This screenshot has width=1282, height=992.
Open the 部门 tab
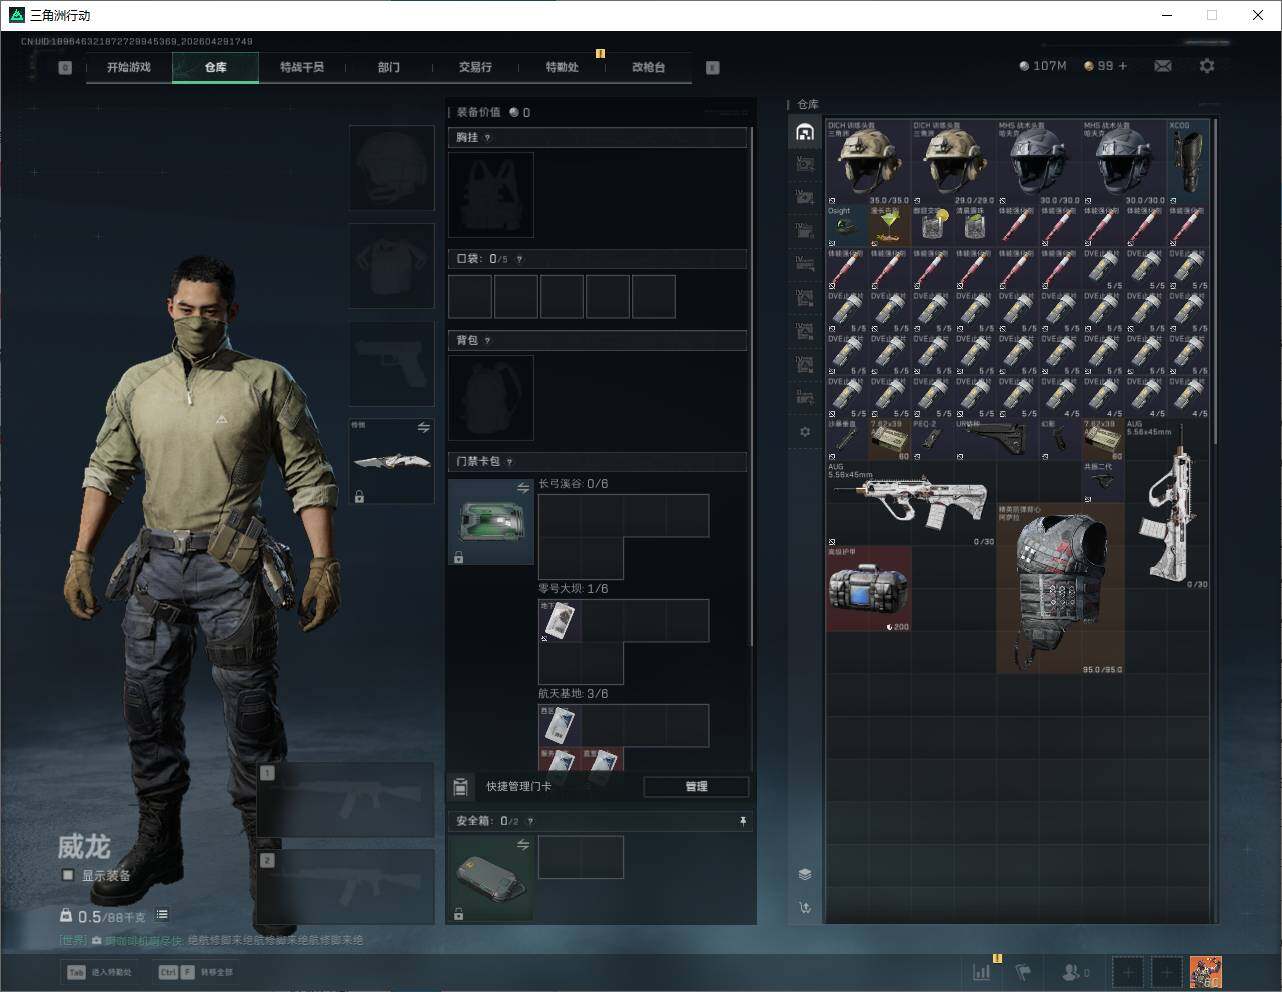389,67
